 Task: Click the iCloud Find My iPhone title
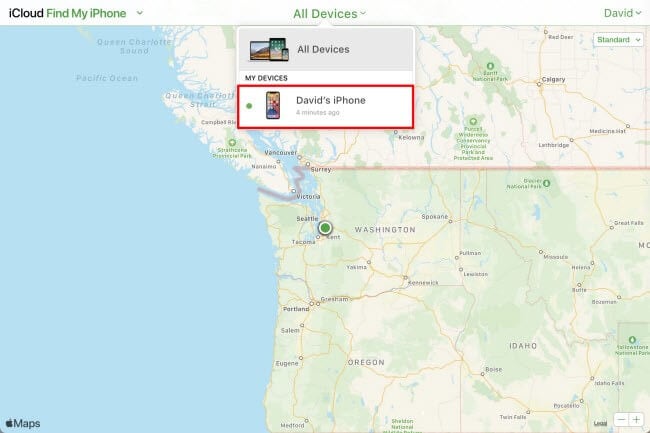click(x=67, y=13)
